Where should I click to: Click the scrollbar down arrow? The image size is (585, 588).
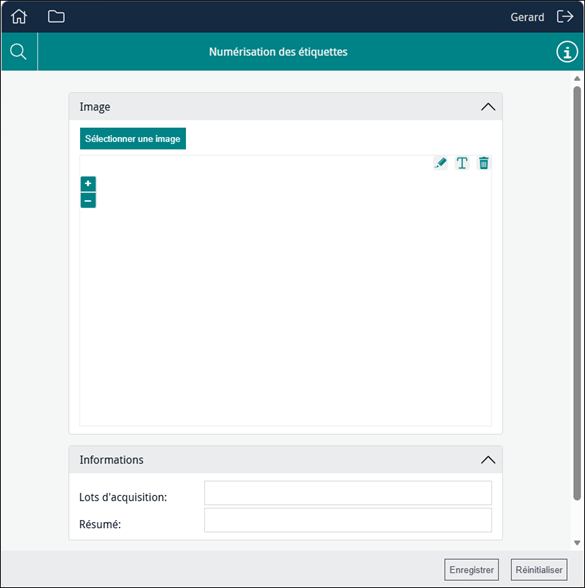point(577,543)
